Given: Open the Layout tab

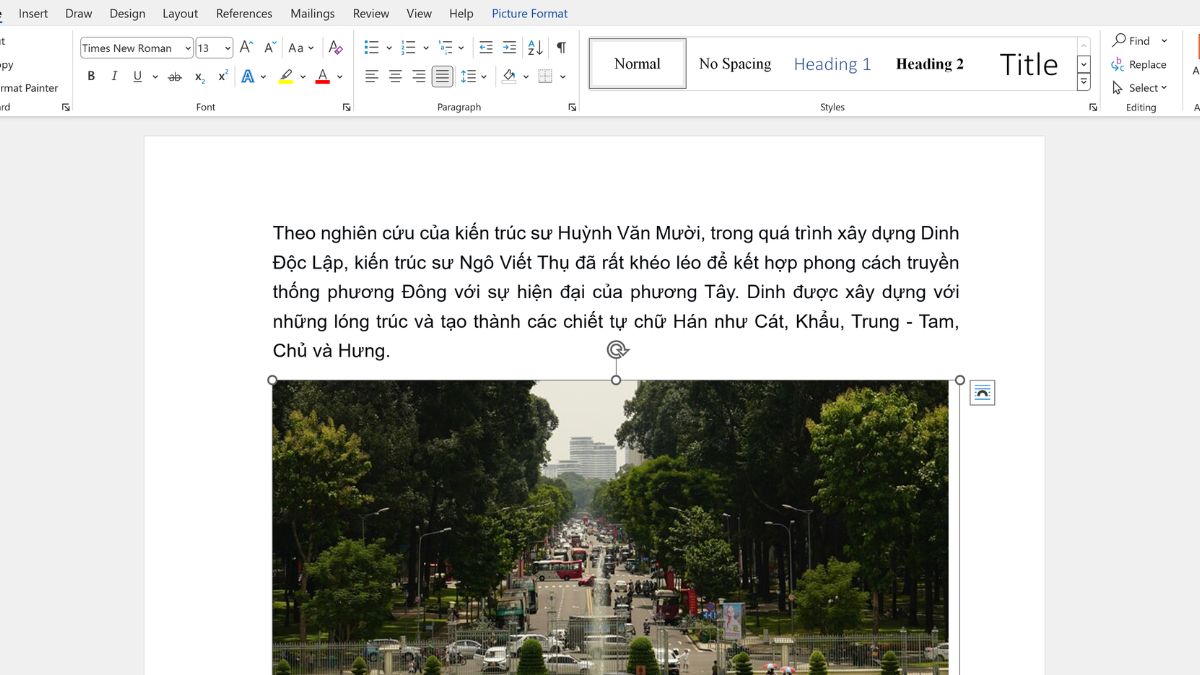Looking at the screenshot, I should [180, 14].
